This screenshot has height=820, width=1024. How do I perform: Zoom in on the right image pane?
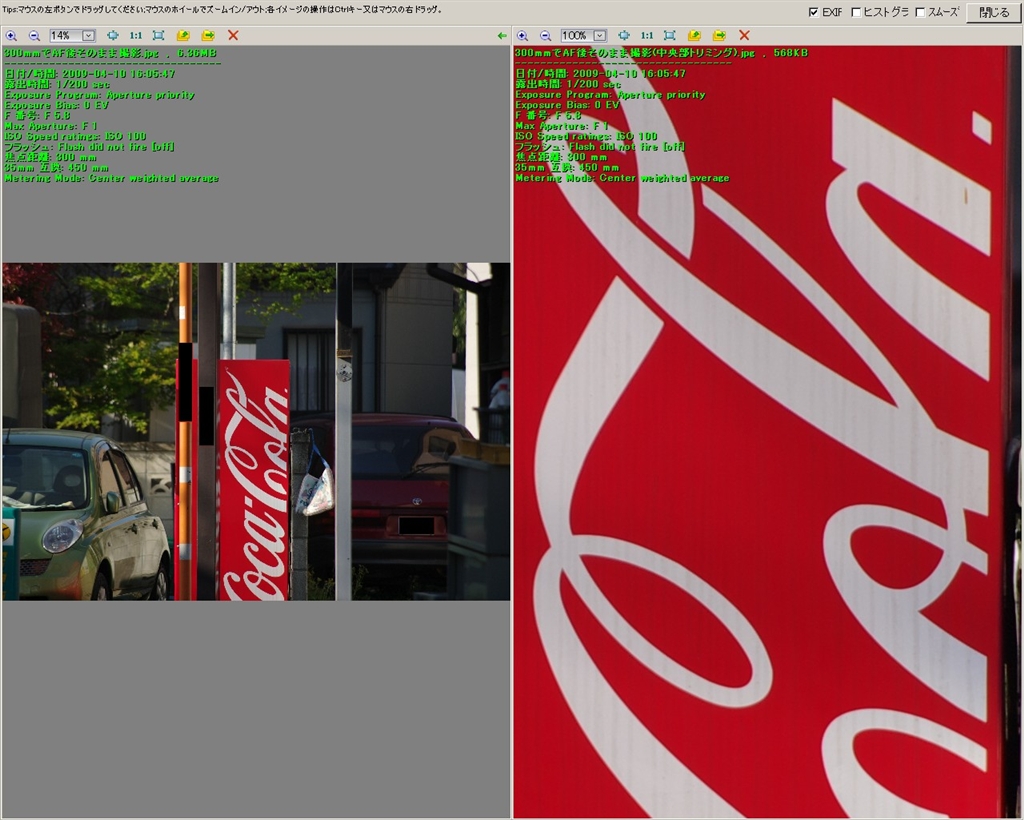click(x=522, y=36)
